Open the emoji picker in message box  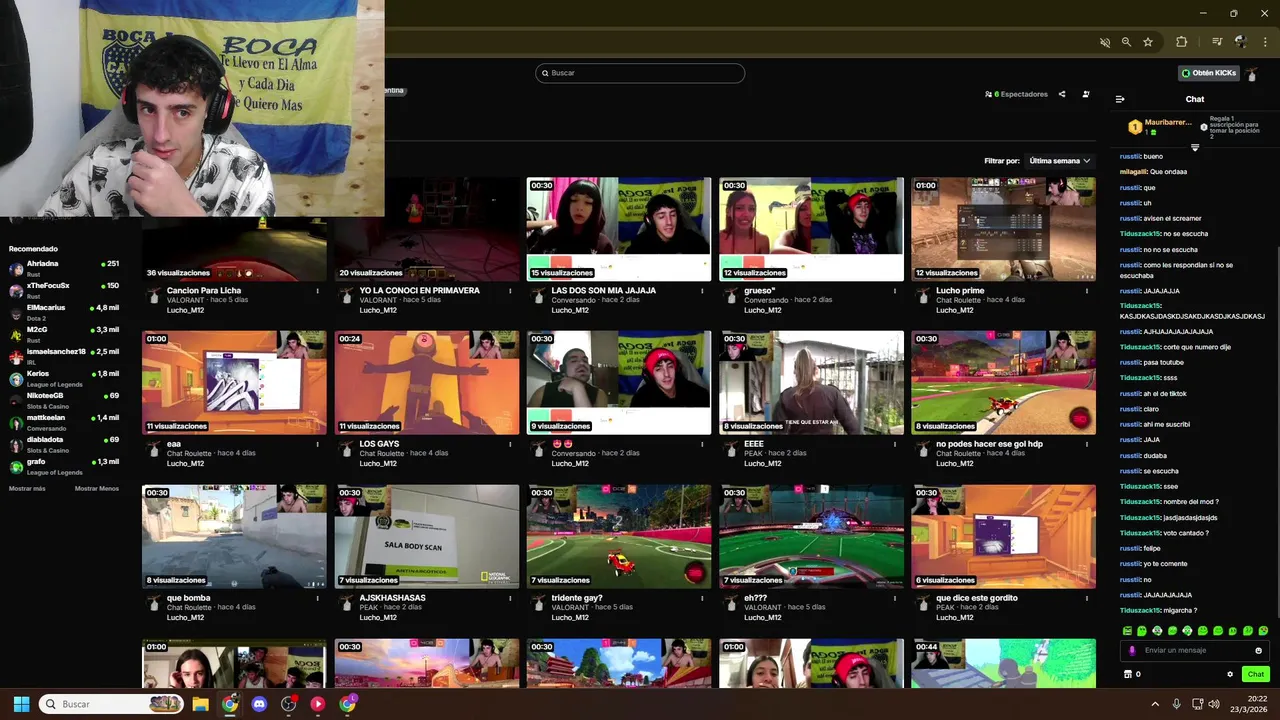click(1258, 650)
